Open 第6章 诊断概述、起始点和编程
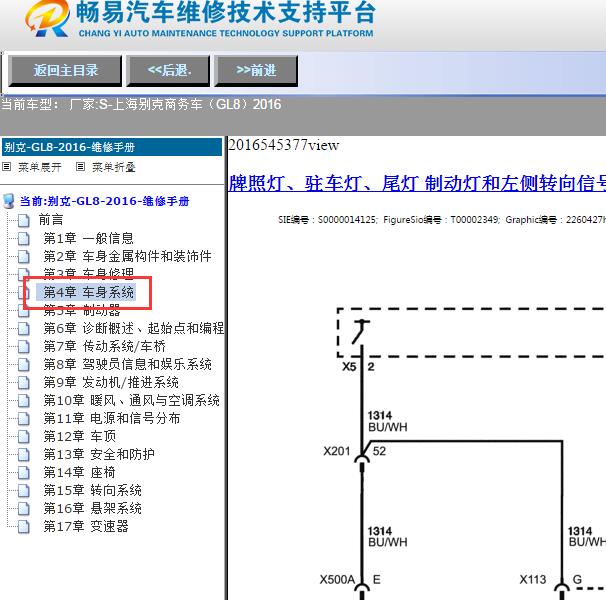The width and height of the screenshot is (606, 600). click(x=134, y=328)
